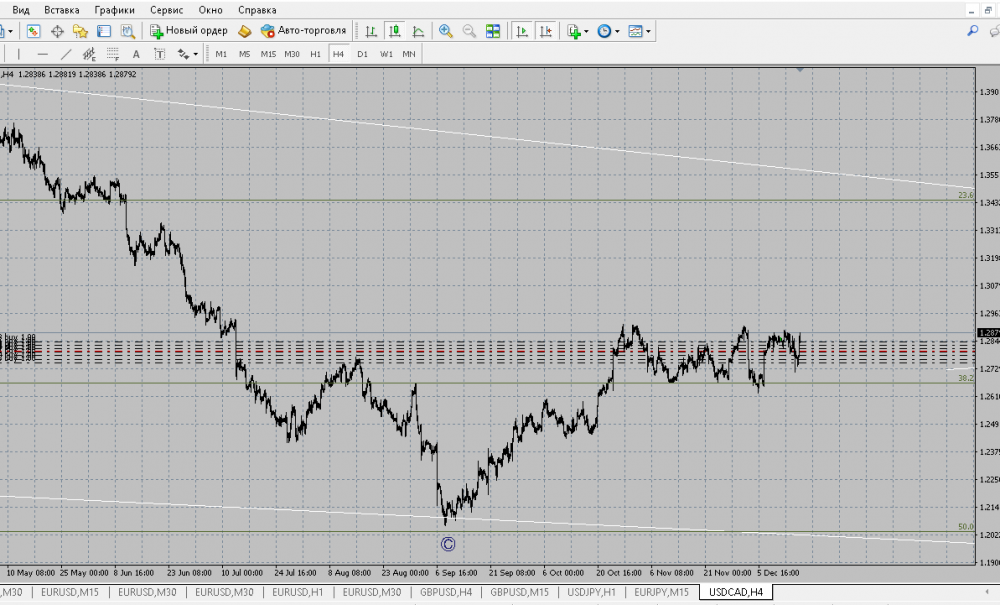Expand the Arrows tool dropdown arrow
This screenshot has height=605, width=1000.
pyautogui.click(x=196, y=54)
